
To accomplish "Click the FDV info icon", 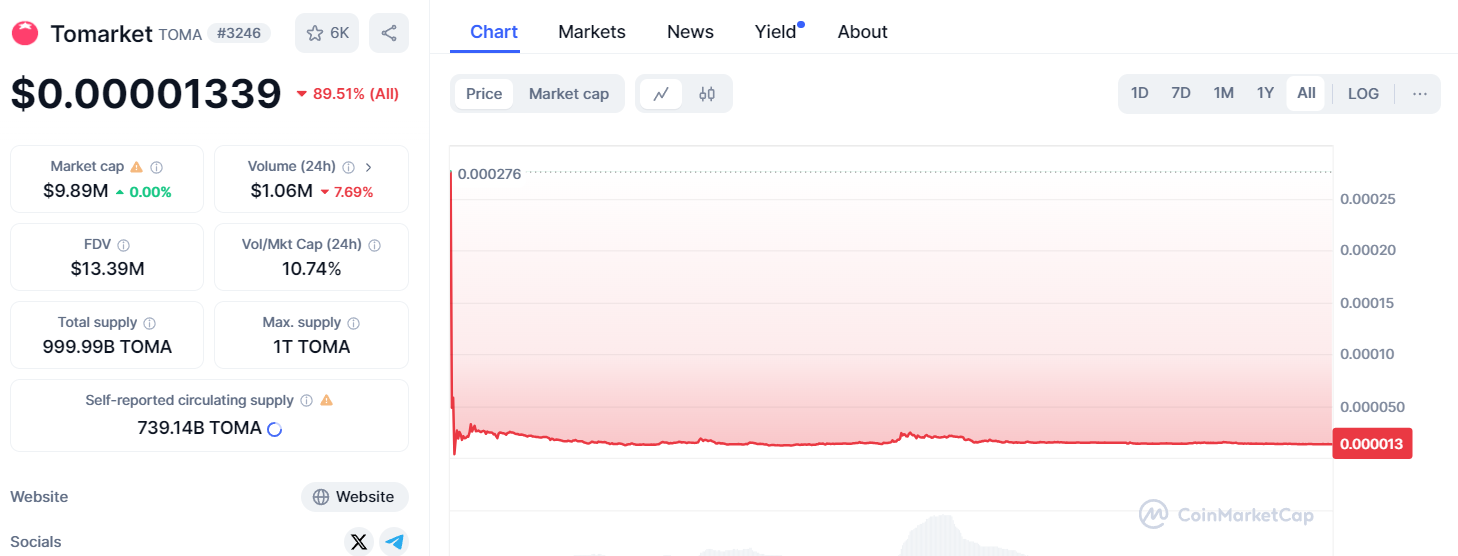I will (x=124, y=245).
